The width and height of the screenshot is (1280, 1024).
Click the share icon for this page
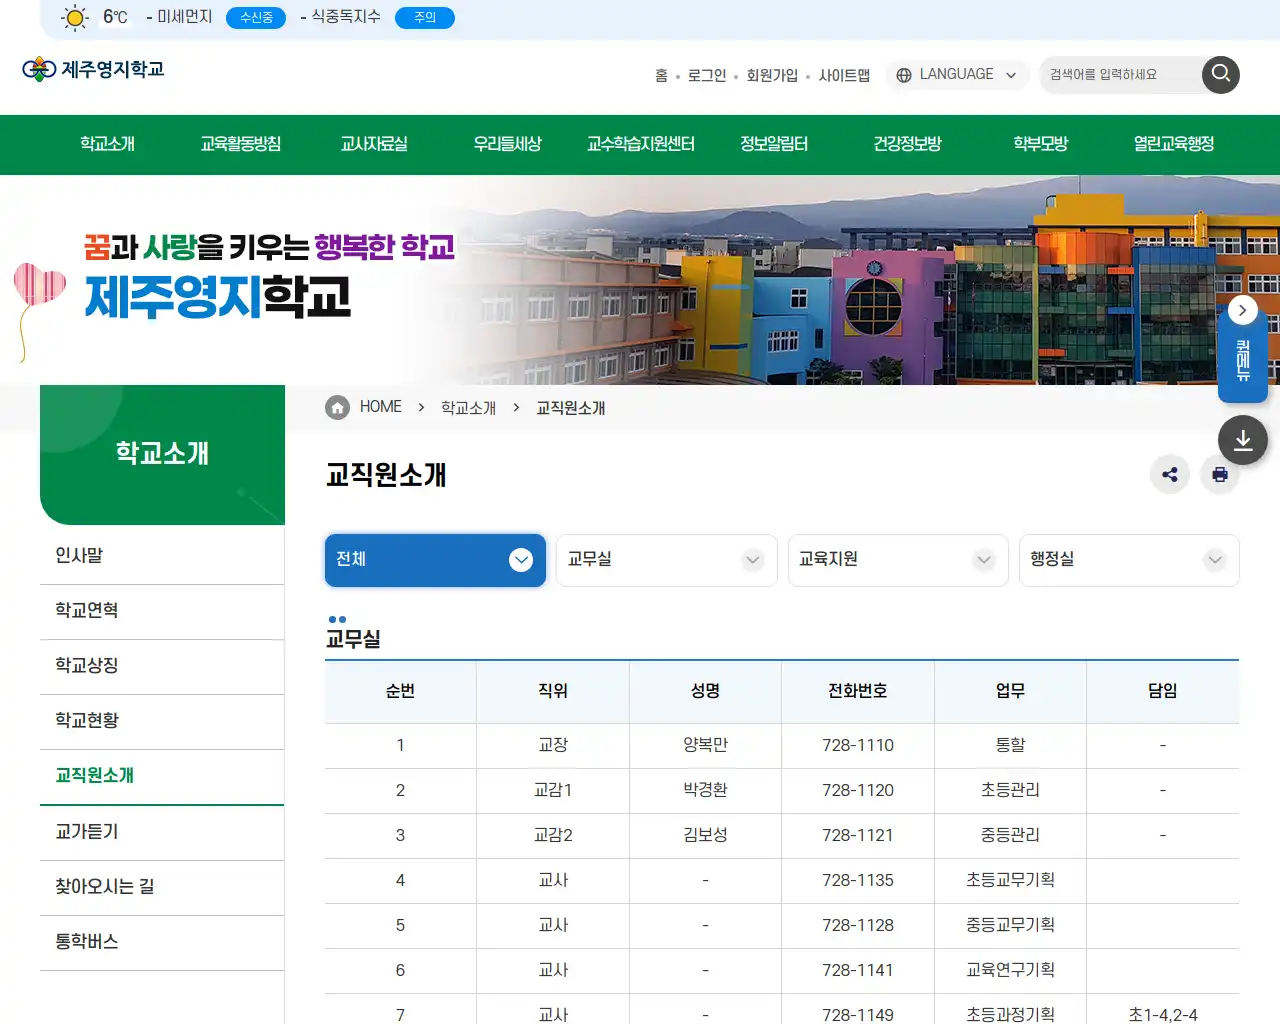click(x=1170, y=474)
